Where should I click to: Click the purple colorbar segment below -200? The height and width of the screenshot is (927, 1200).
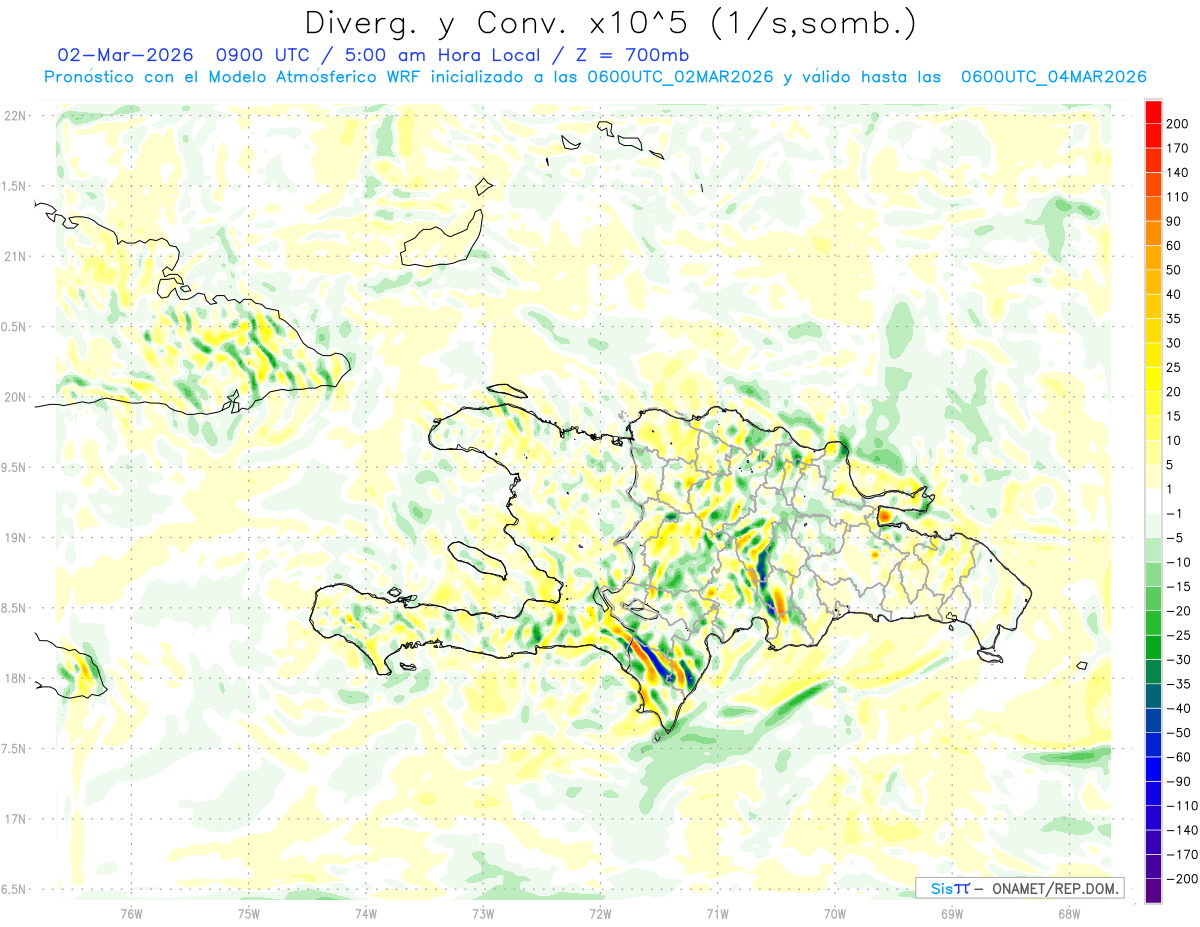tap(1153, 891)
